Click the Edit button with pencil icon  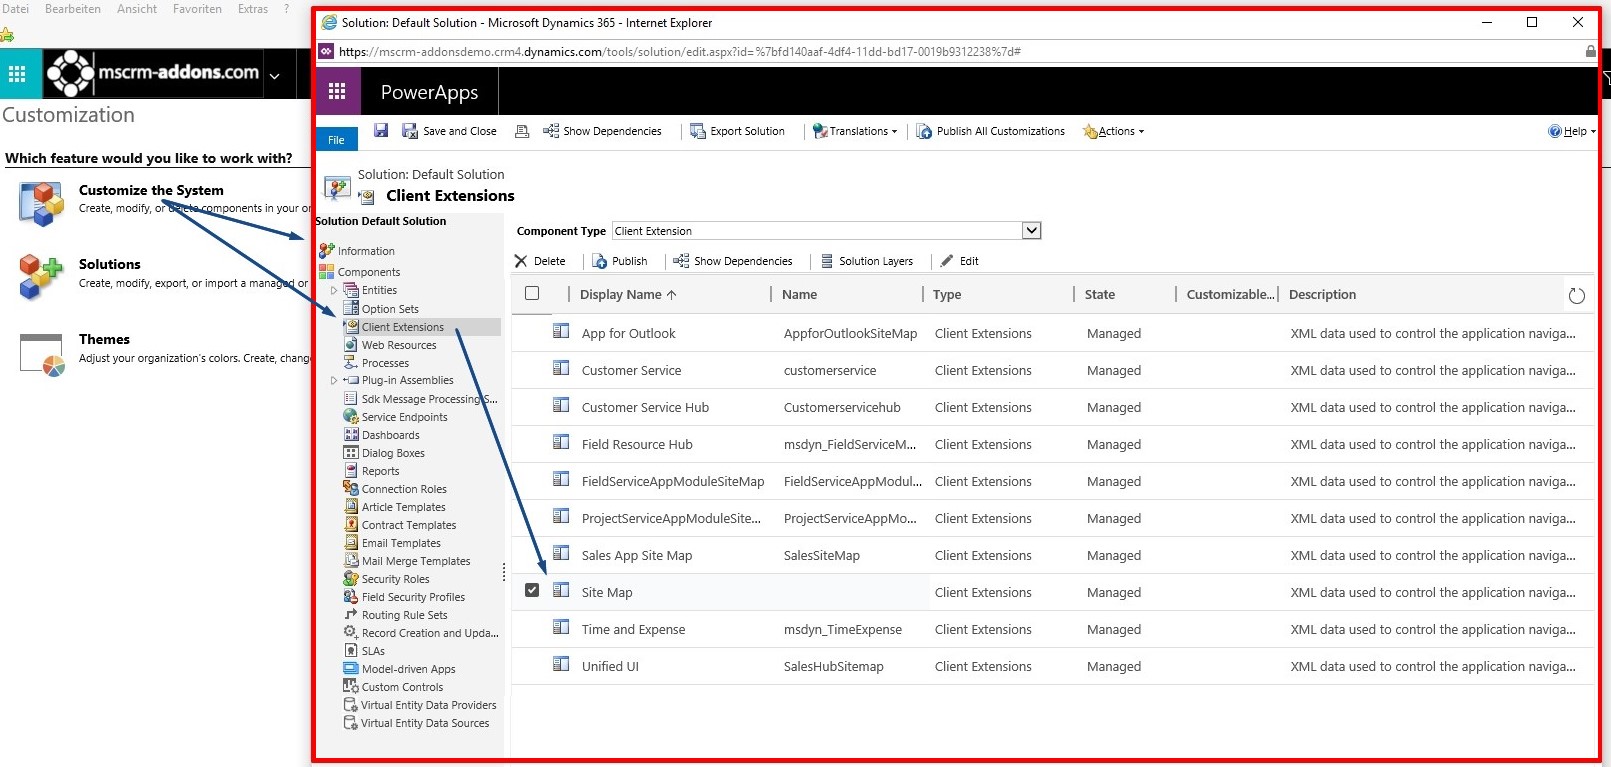[959, 261]
